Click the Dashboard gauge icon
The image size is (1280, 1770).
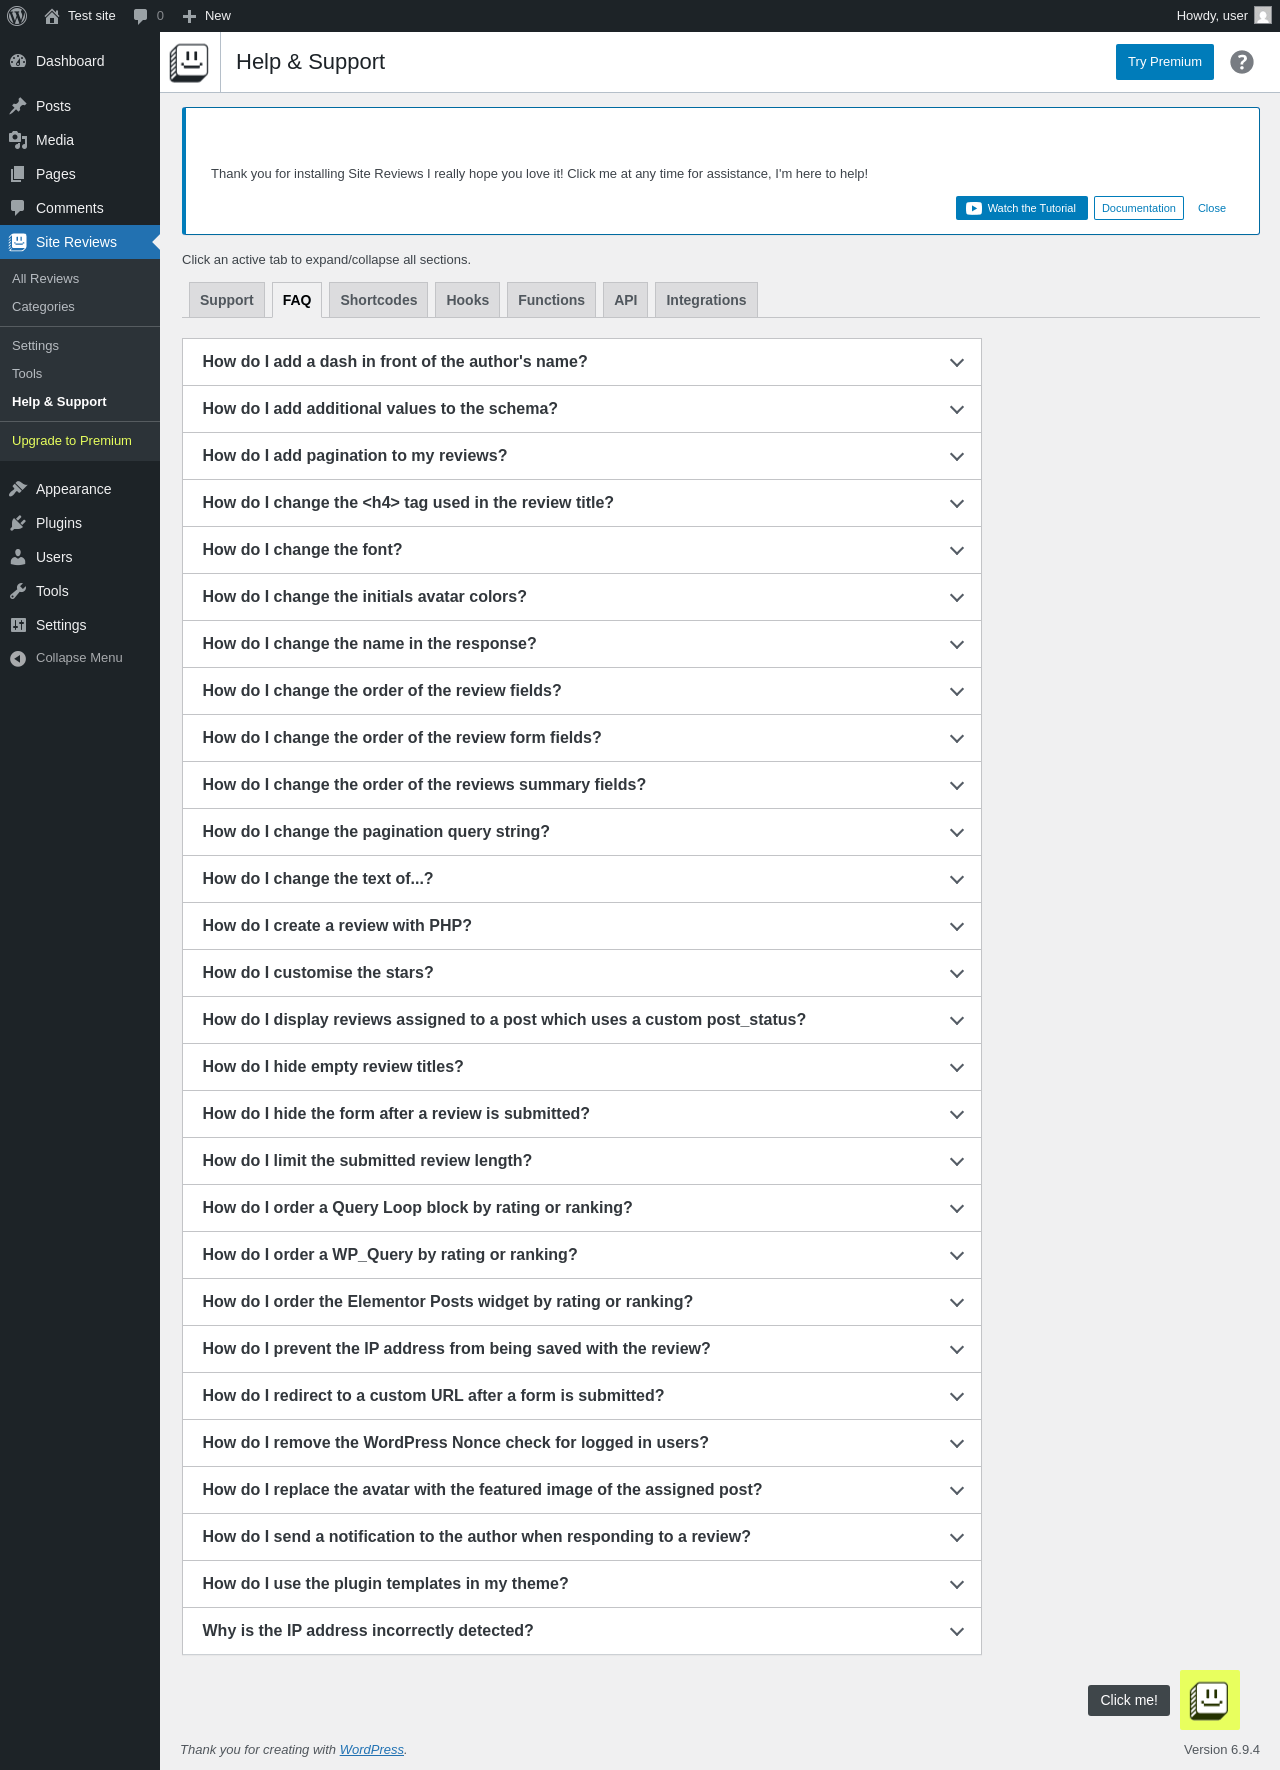click(x=18, y=61)
